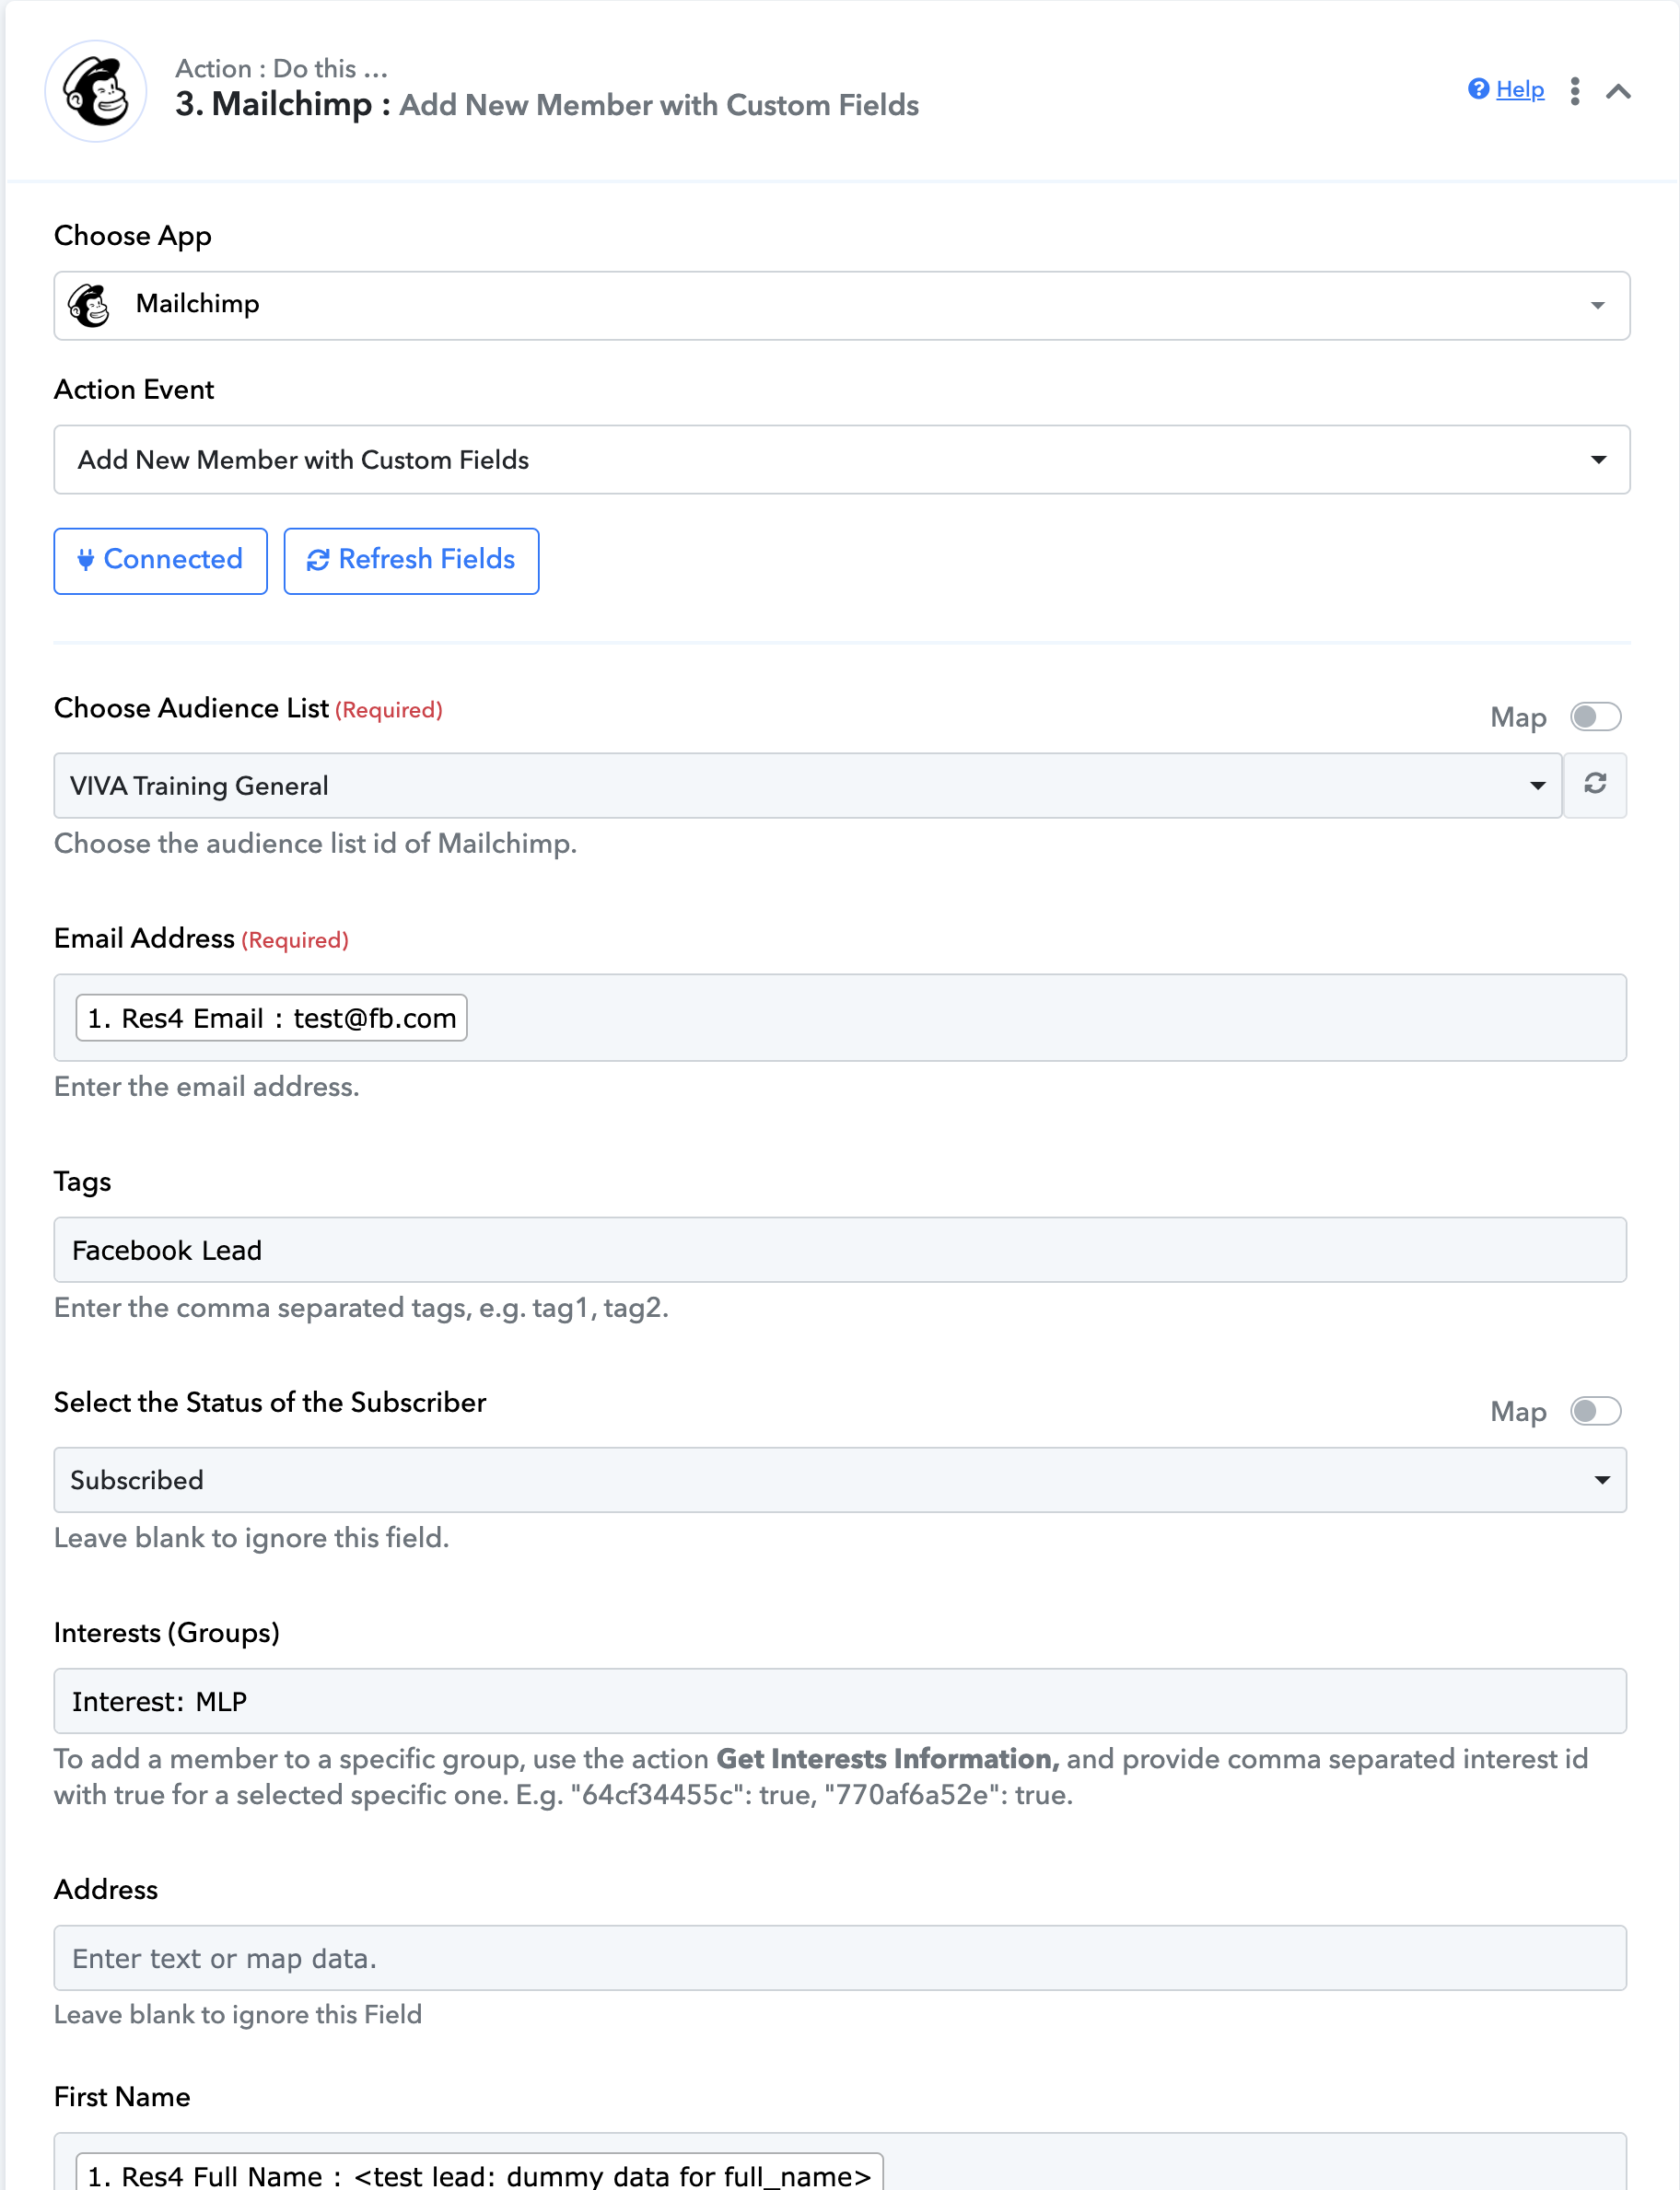Viewport: 1680px width, 2190px height.
Task: Click the Res4 Email mapped value chip
Action: 271,1018
